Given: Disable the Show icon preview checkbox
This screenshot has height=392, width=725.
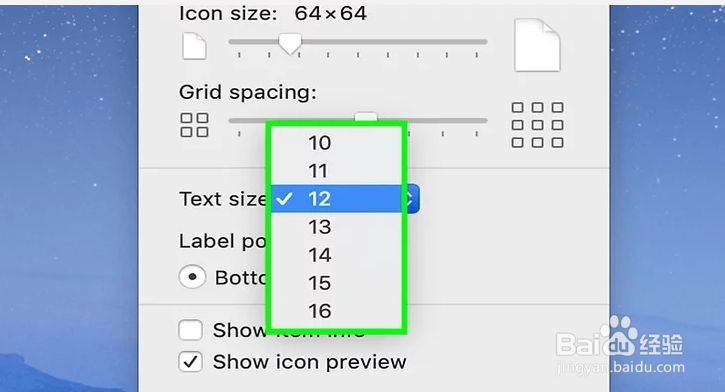Looking at the screenshot, I should coord(190,362).
